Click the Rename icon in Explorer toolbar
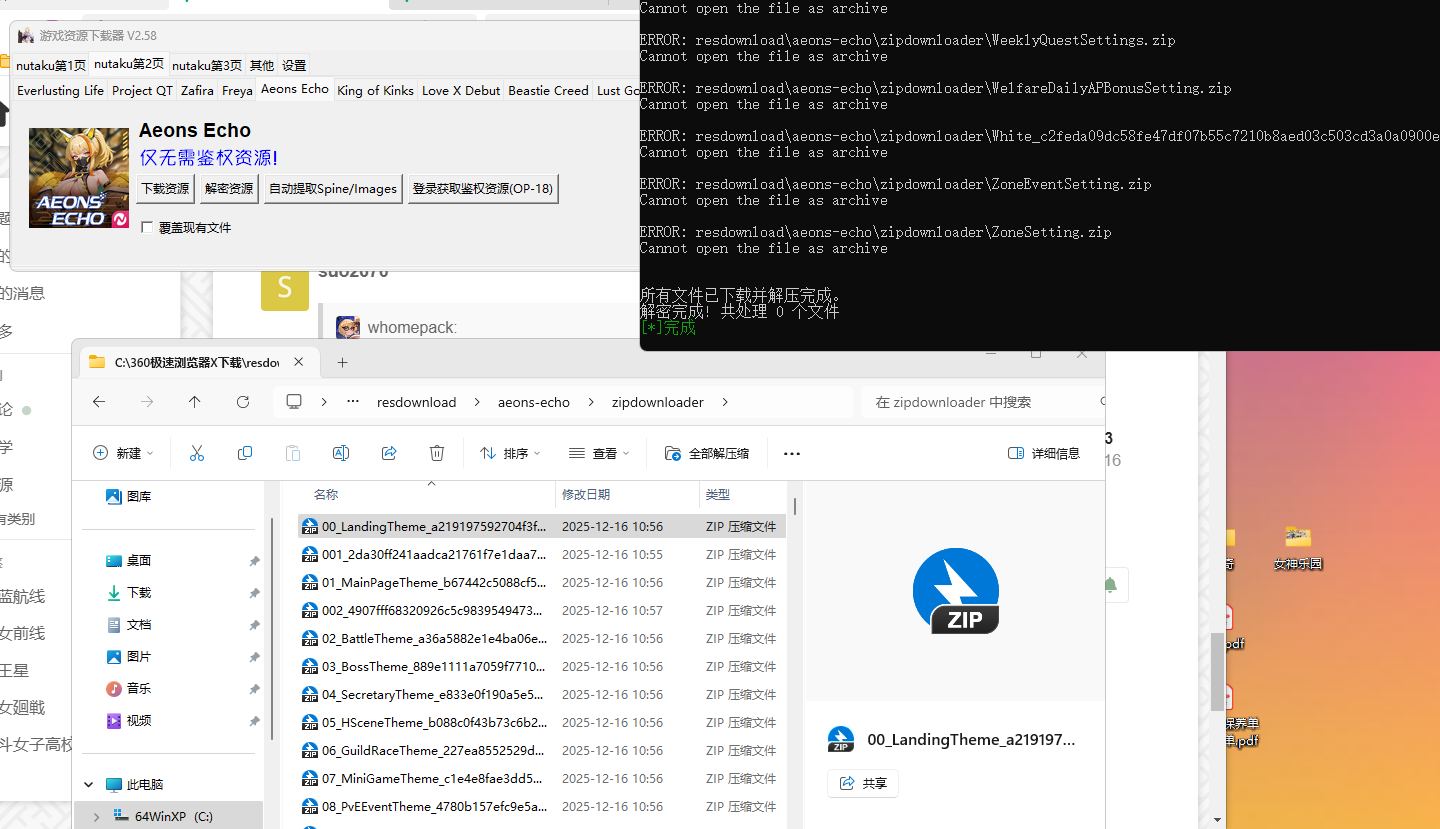Screen dimensions: 1440x829 pyautogui.click(x=341, y=453)
